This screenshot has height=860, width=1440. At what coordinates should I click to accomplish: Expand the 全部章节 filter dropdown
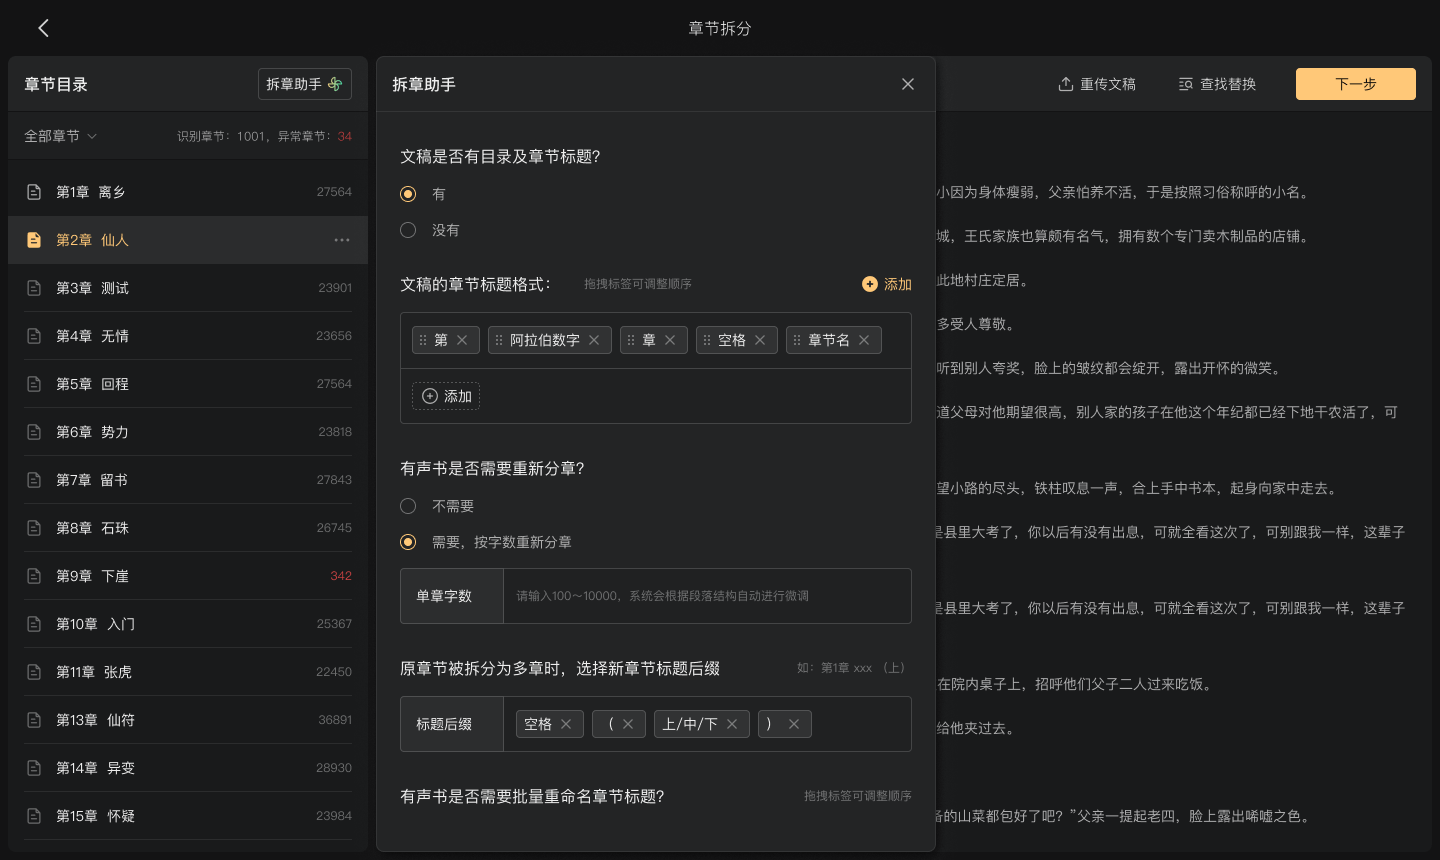60,136
